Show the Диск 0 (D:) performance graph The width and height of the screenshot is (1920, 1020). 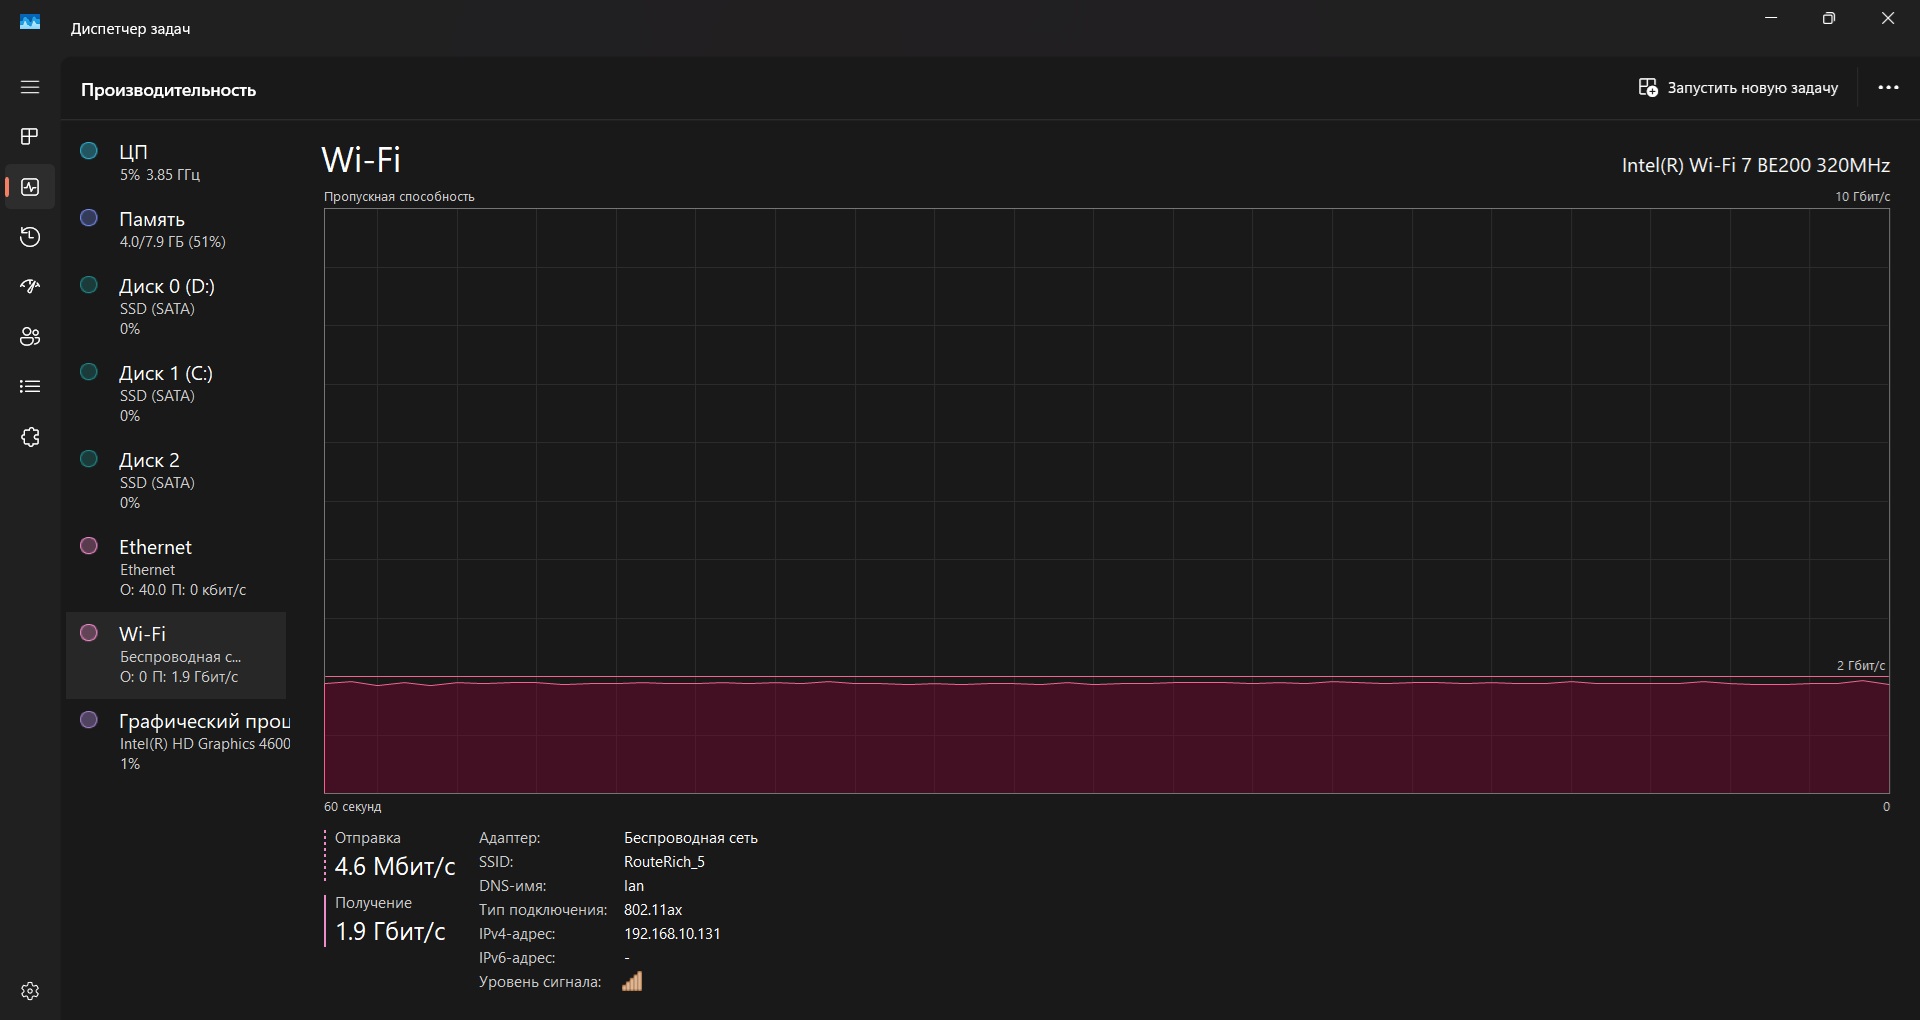click(x=176, y=306)
